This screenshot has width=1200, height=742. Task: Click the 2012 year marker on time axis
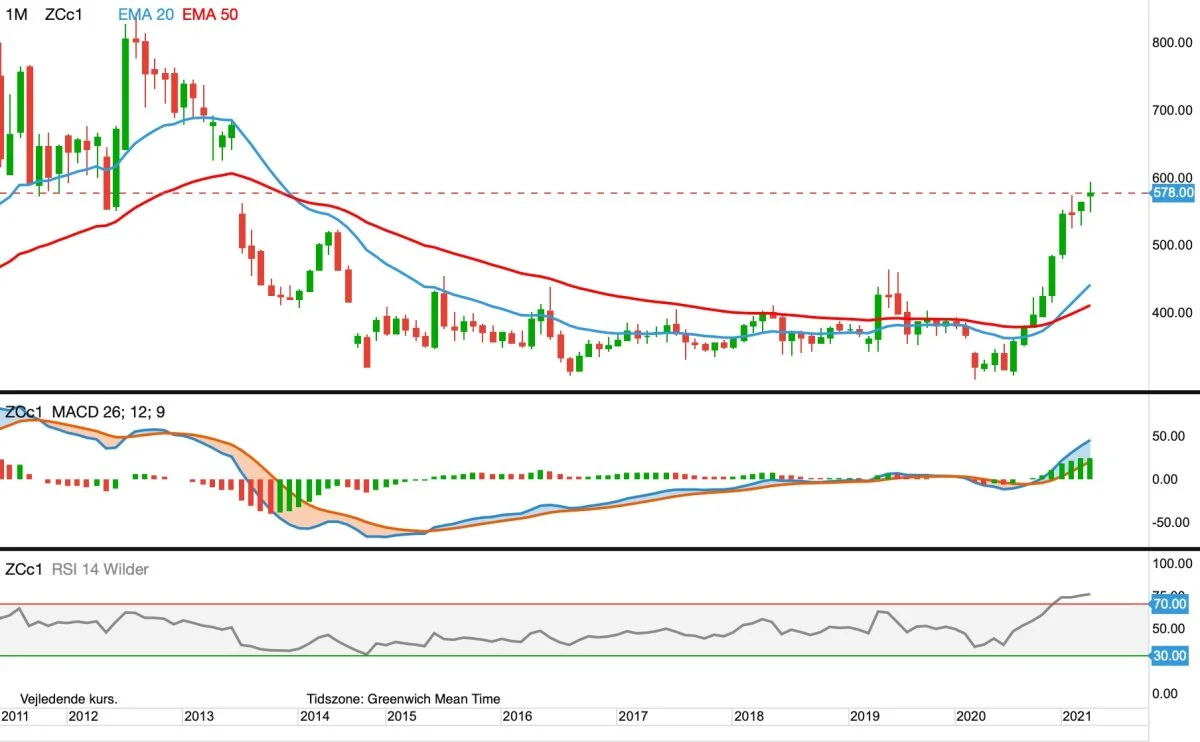click(x=82, y=716)
